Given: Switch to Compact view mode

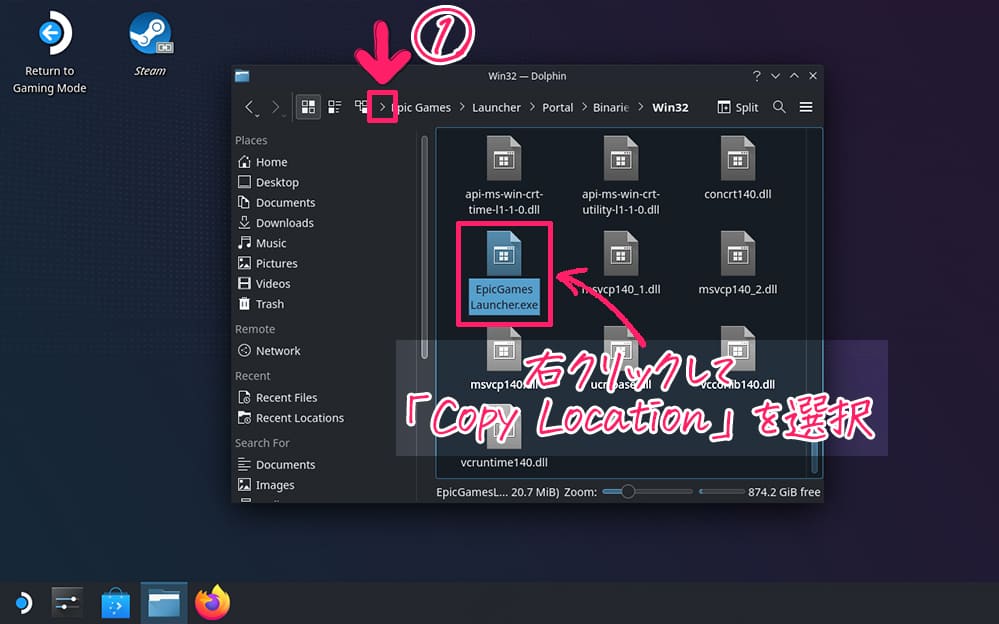Looking at the screenshot, I should [x=334, y=107].
